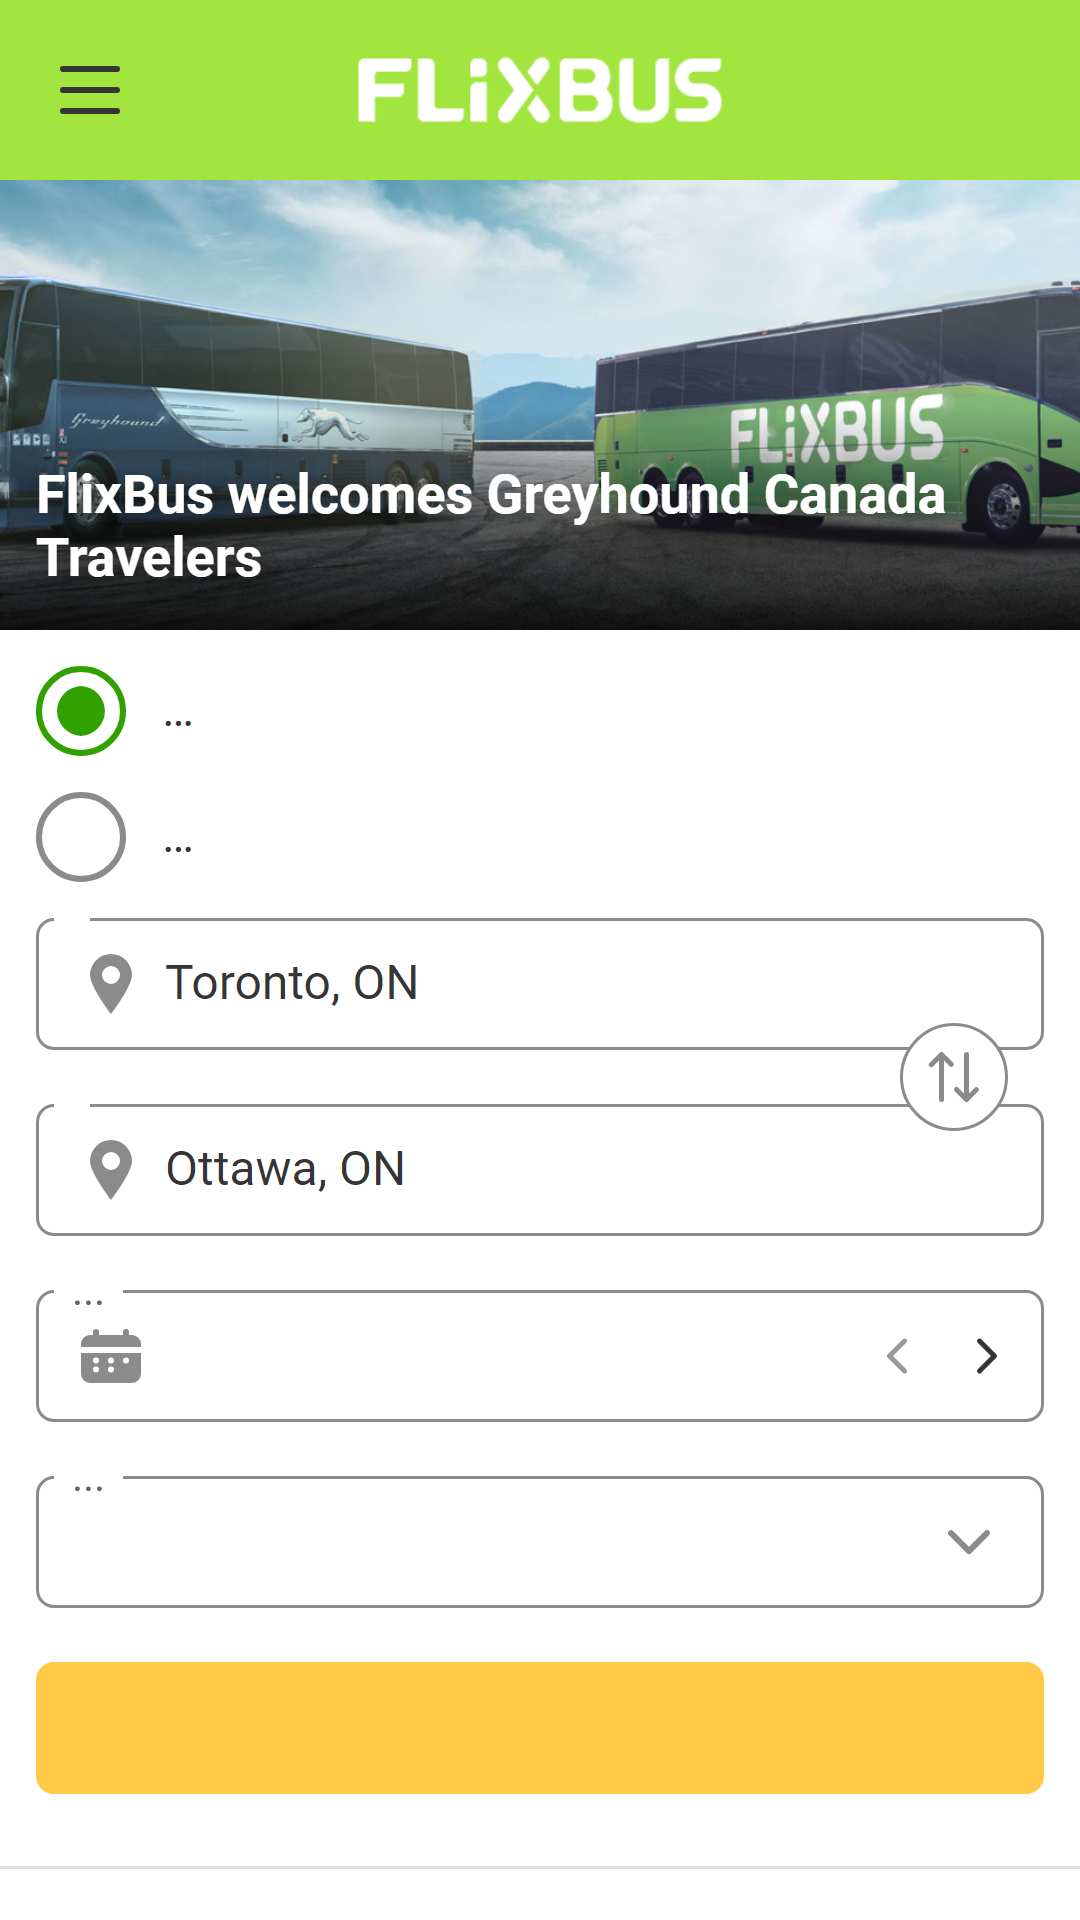Click the label next to selected radio
This screenshot has height=1920, width=1080.
pyautogui.click(x=178, y=722)
